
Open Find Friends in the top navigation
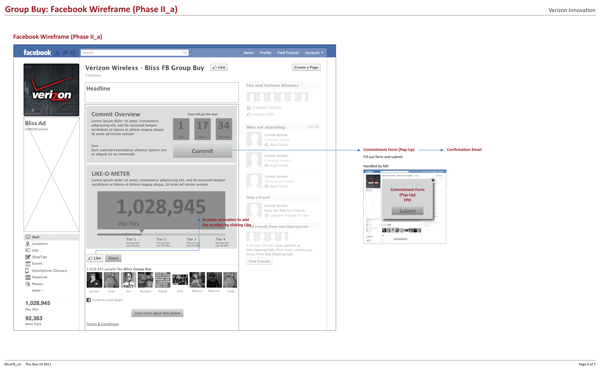click(288, 53)
